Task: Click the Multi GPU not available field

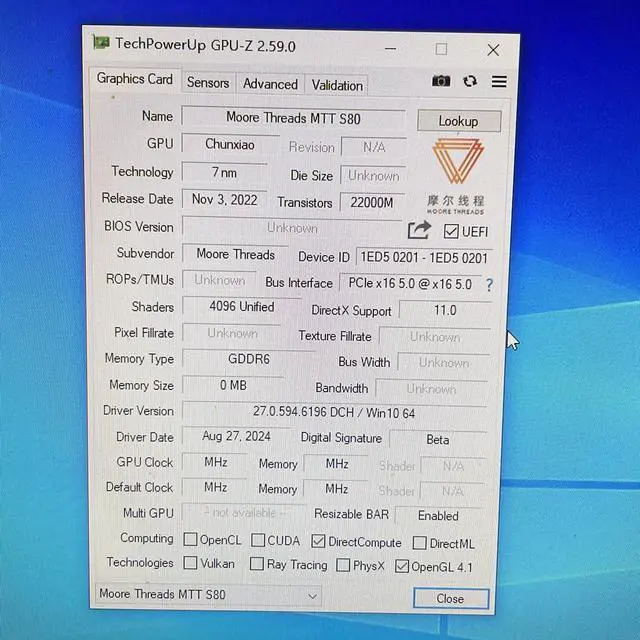Action: tap(244, 513)
